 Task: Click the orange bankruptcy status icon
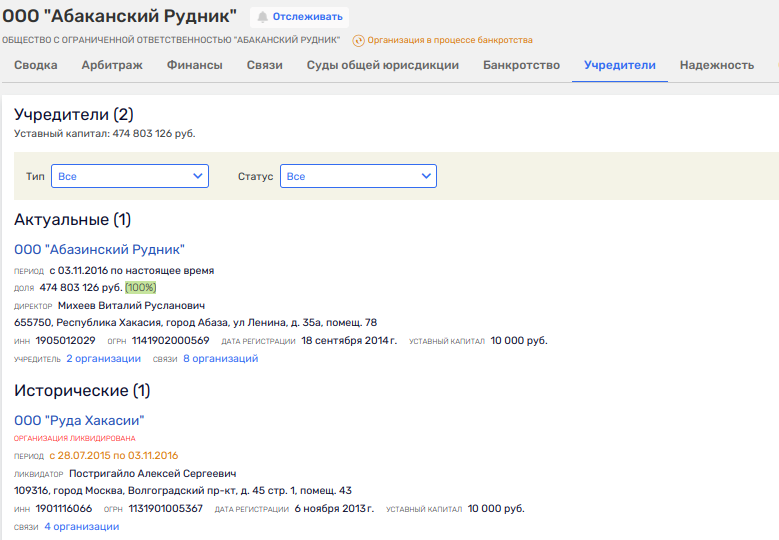358,41
